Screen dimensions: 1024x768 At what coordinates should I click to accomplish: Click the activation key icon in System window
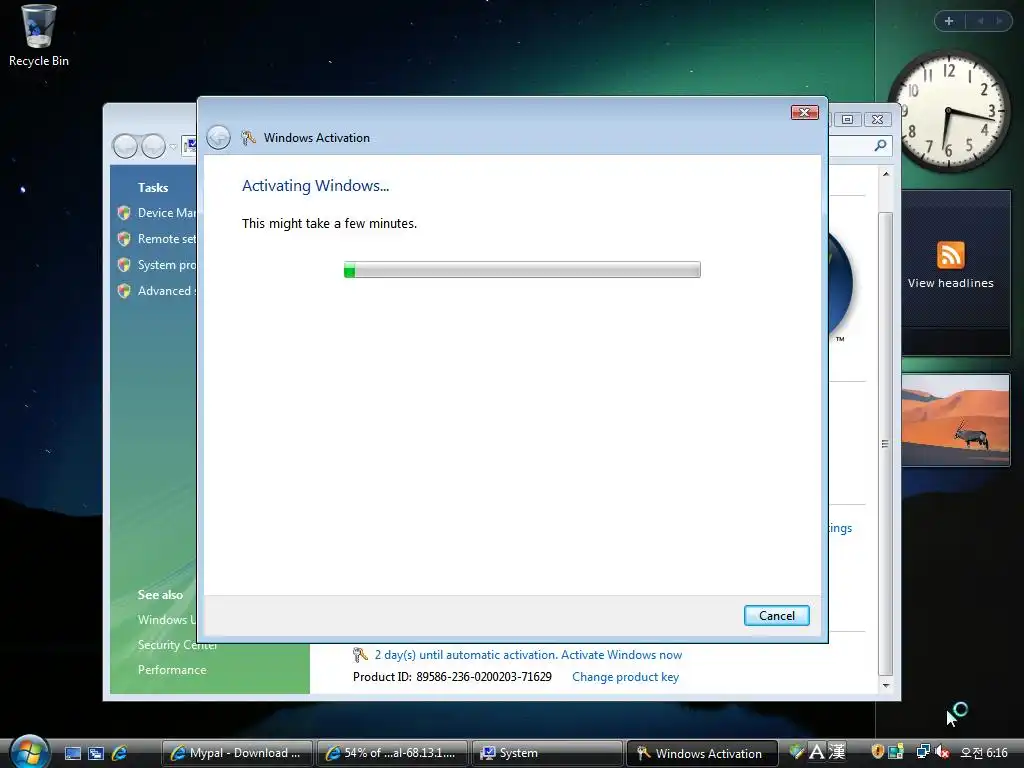click(360, 654)
